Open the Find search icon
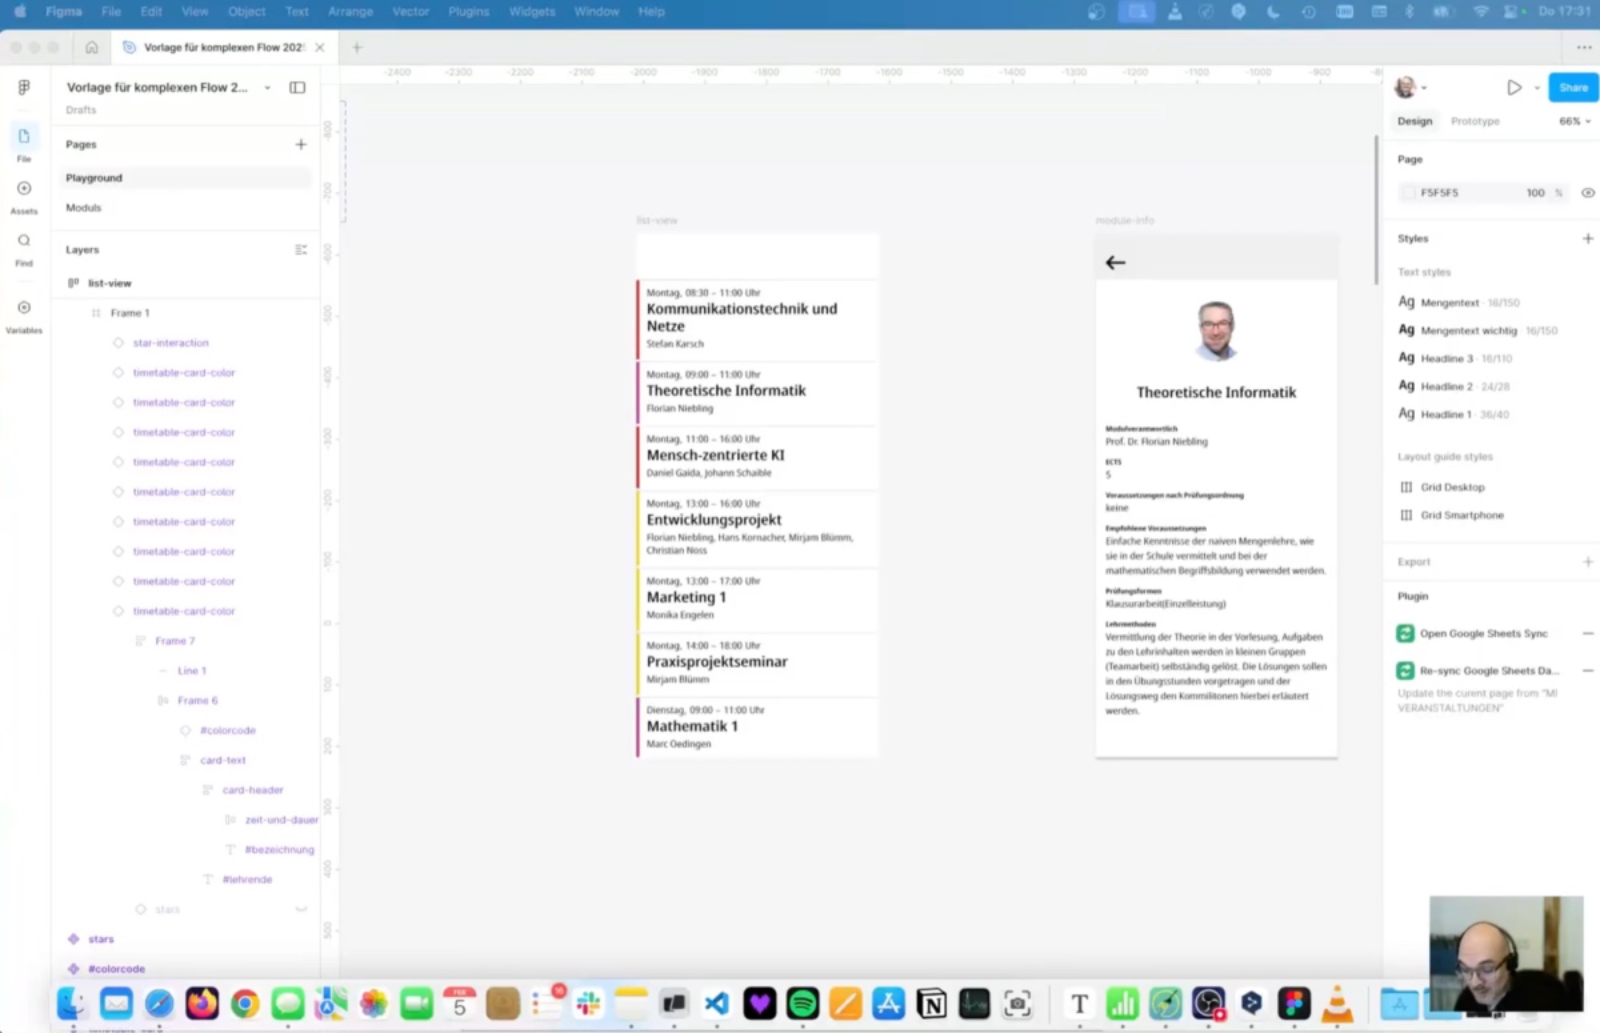The height and width of the screenshot is (1033, 1600). (x=24, y=241)
